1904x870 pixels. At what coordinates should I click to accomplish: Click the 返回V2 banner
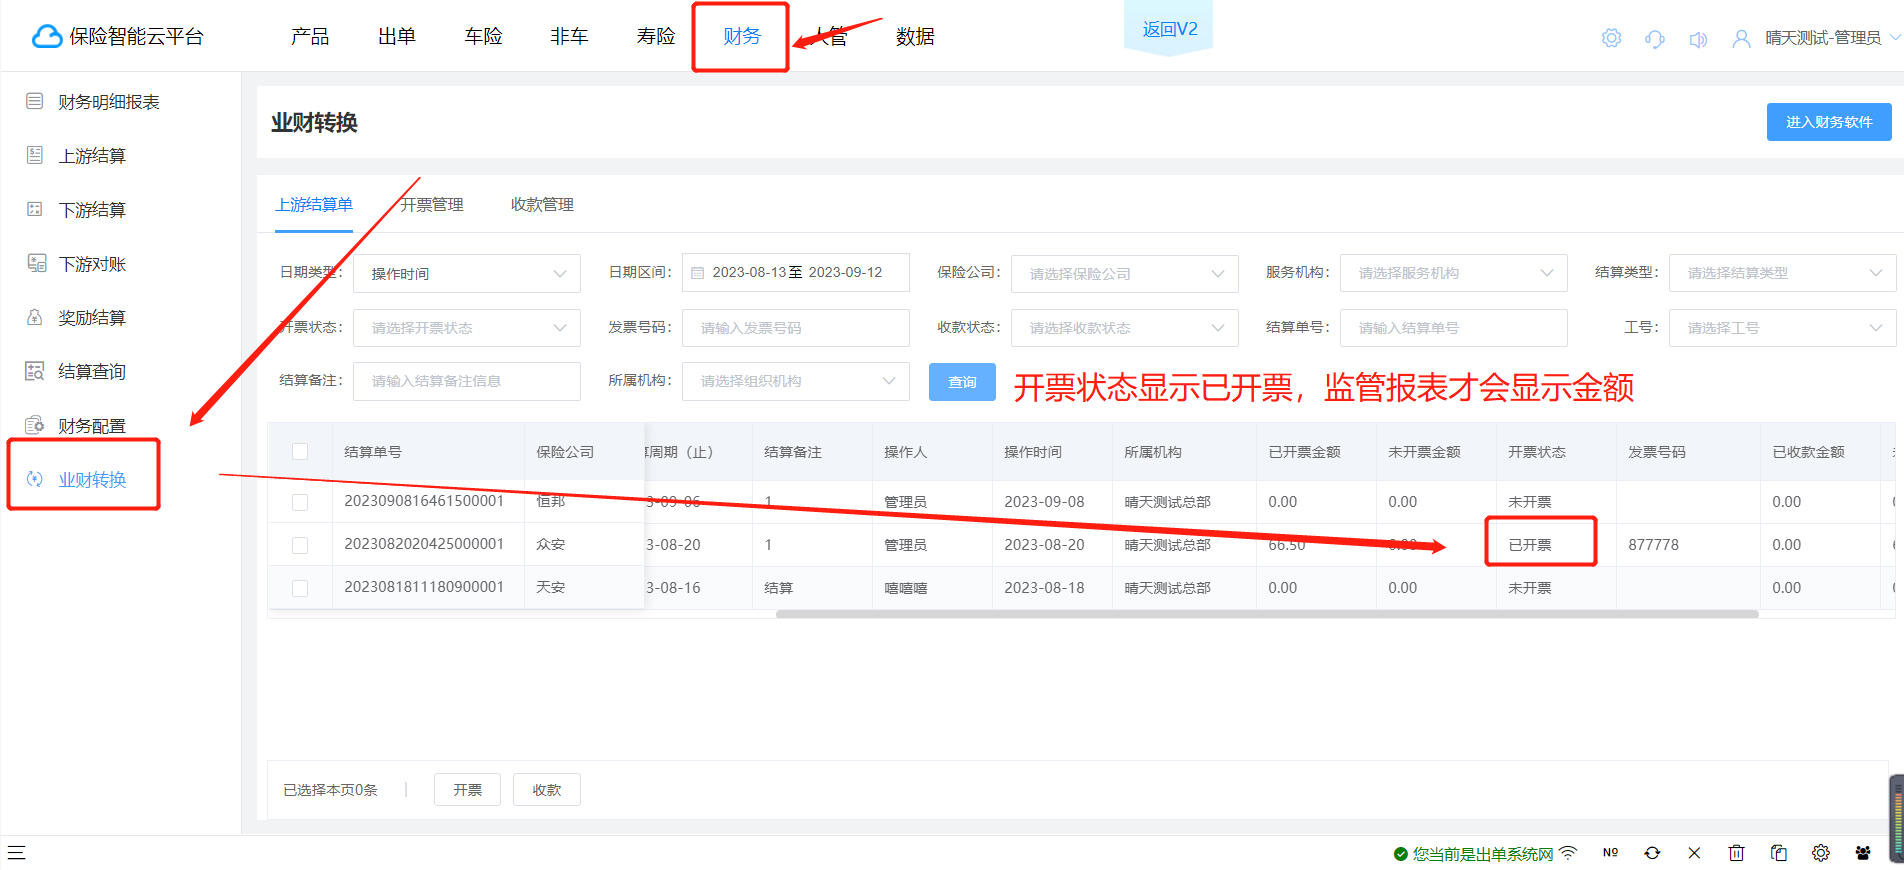pos(1169,28)
